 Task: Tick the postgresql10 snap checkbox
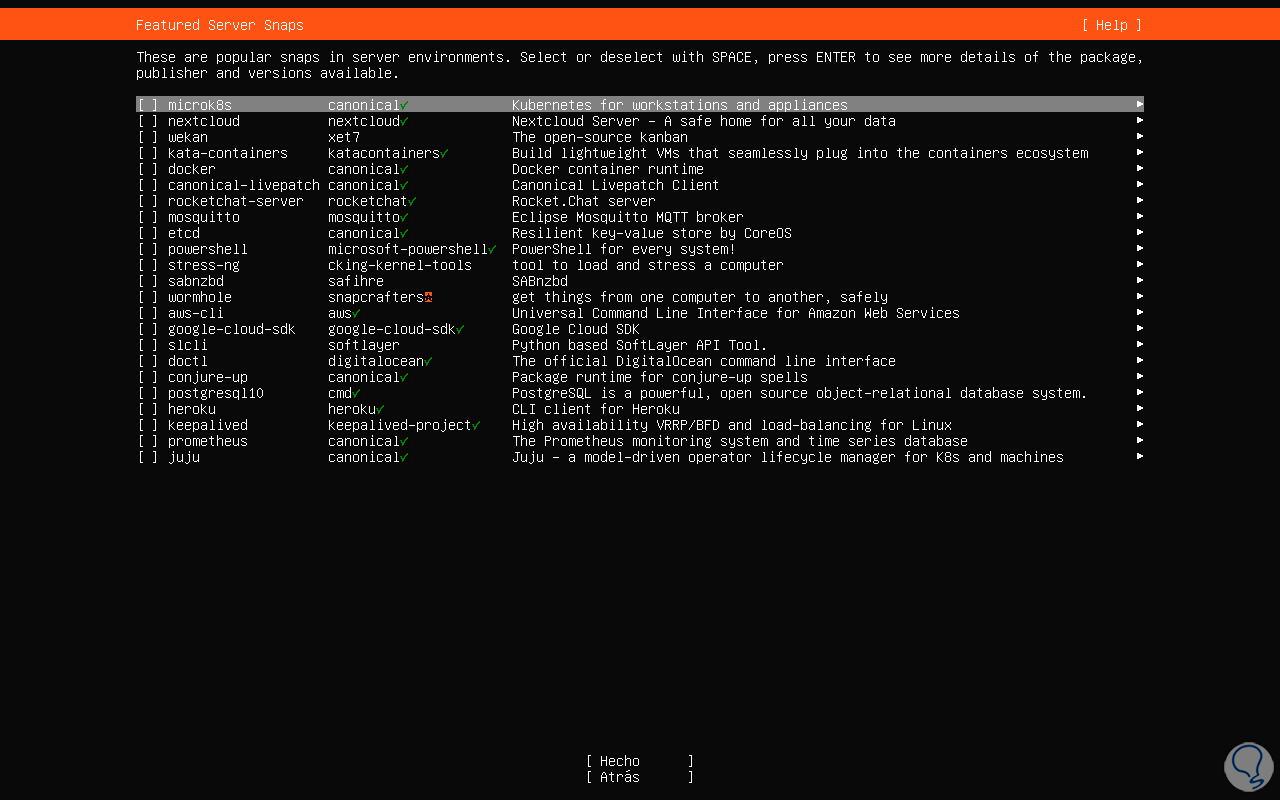pyautogui.click(x=148, y=393)
